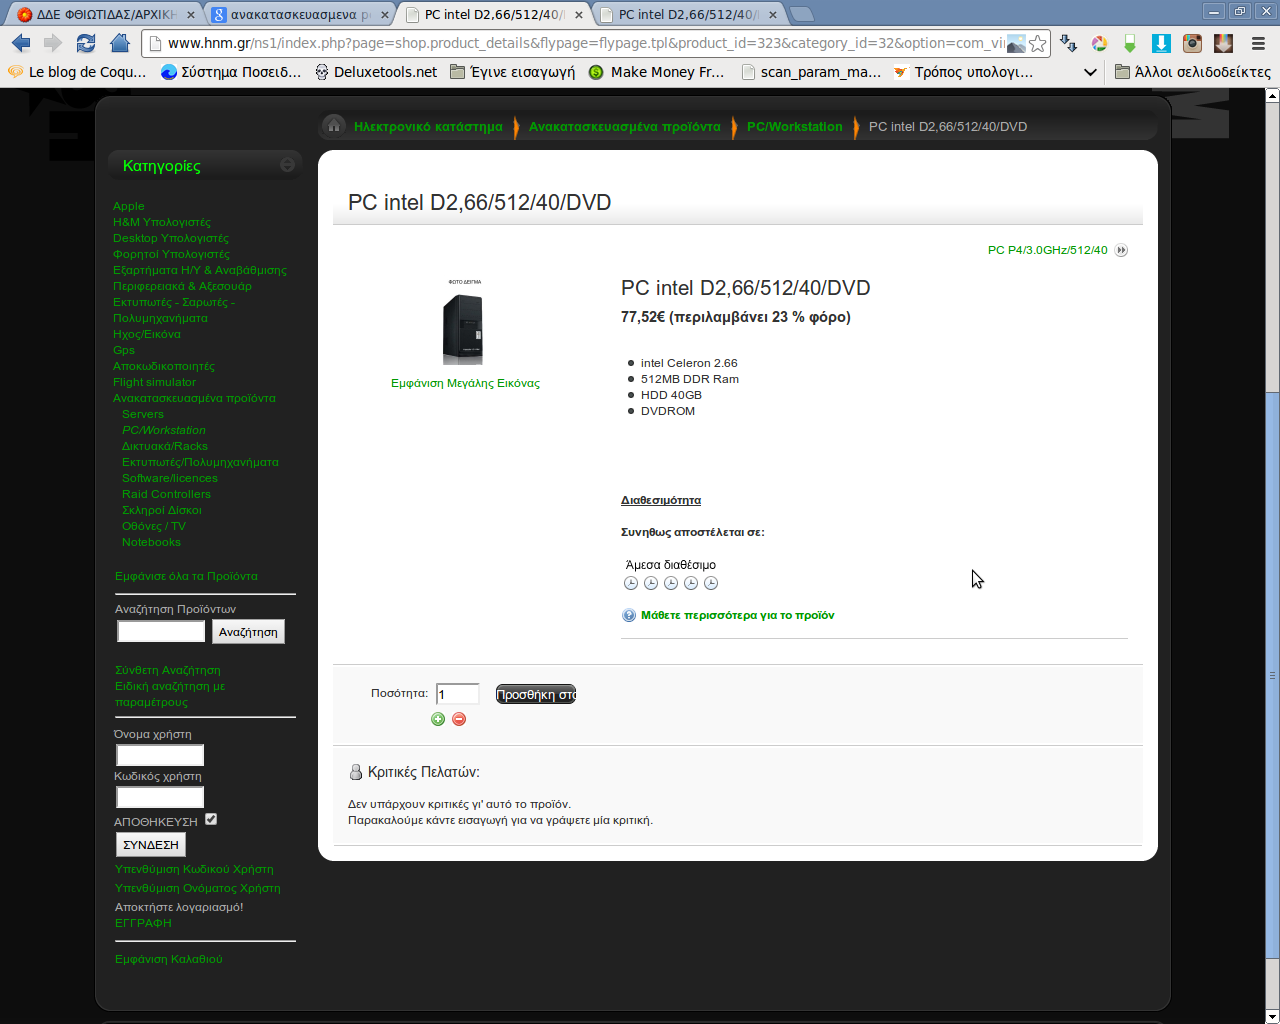
Task: Click the PC tower product thumbnail
Action: tap(464, 323)
